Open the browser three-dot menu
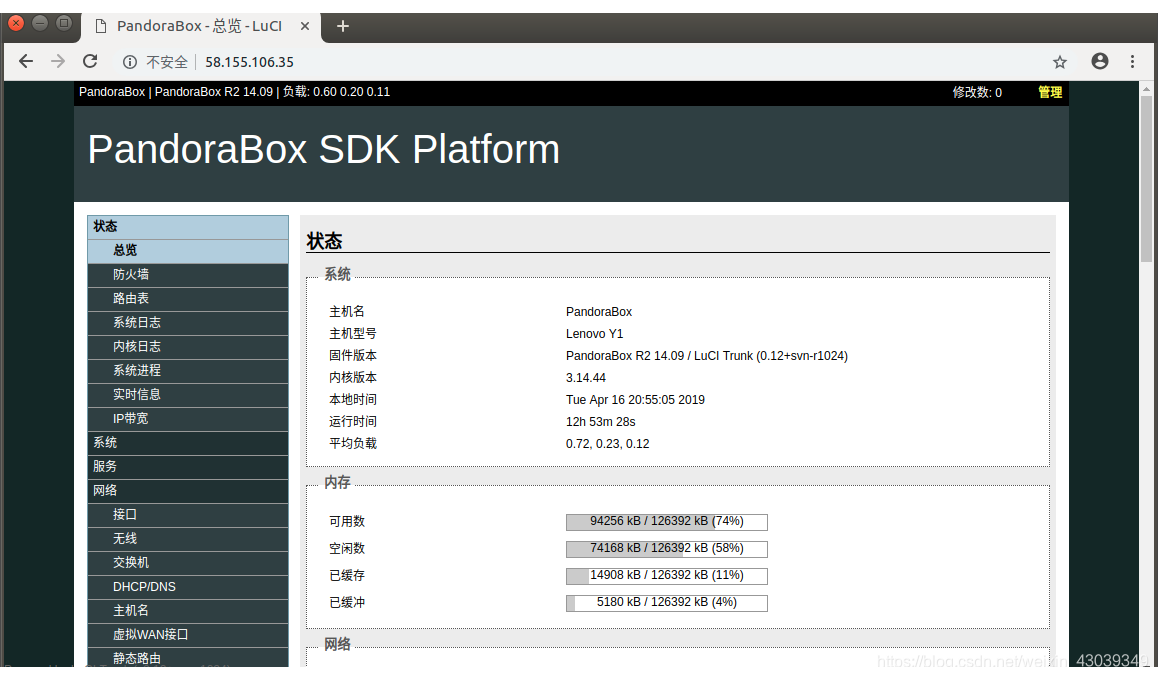The image size is (1158, 680). (1132, 61)
